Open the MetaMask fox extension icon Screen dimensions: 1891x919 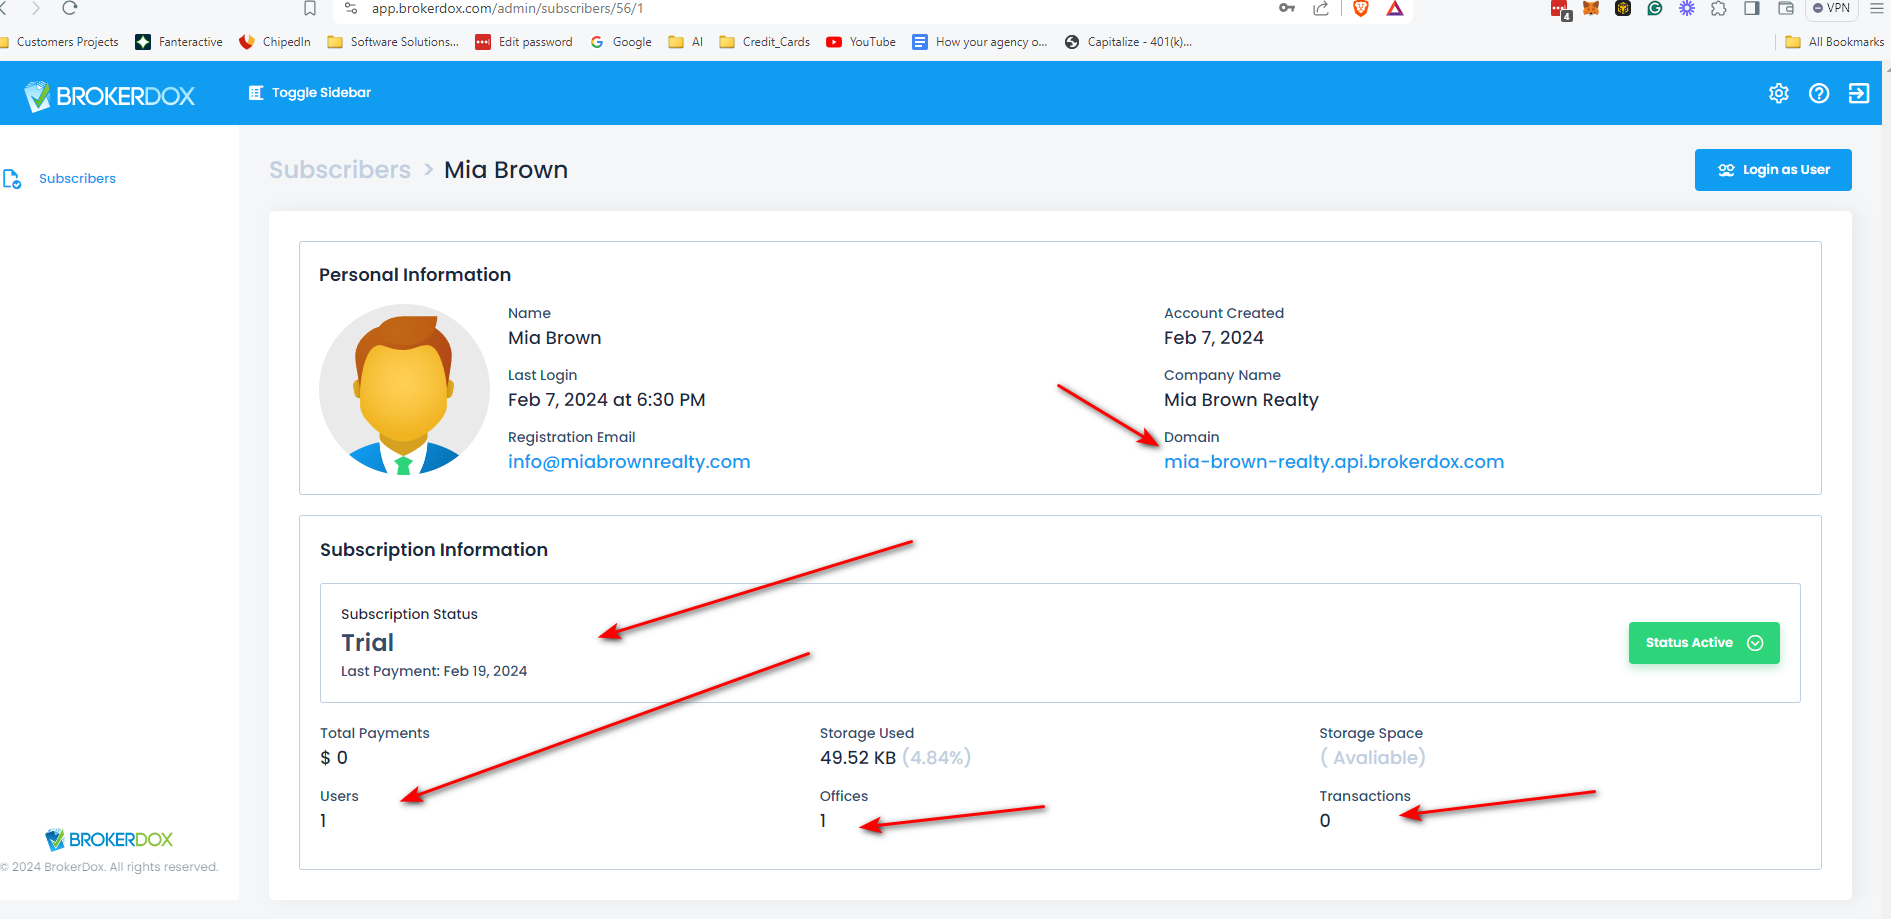(x=1591, y=8)
